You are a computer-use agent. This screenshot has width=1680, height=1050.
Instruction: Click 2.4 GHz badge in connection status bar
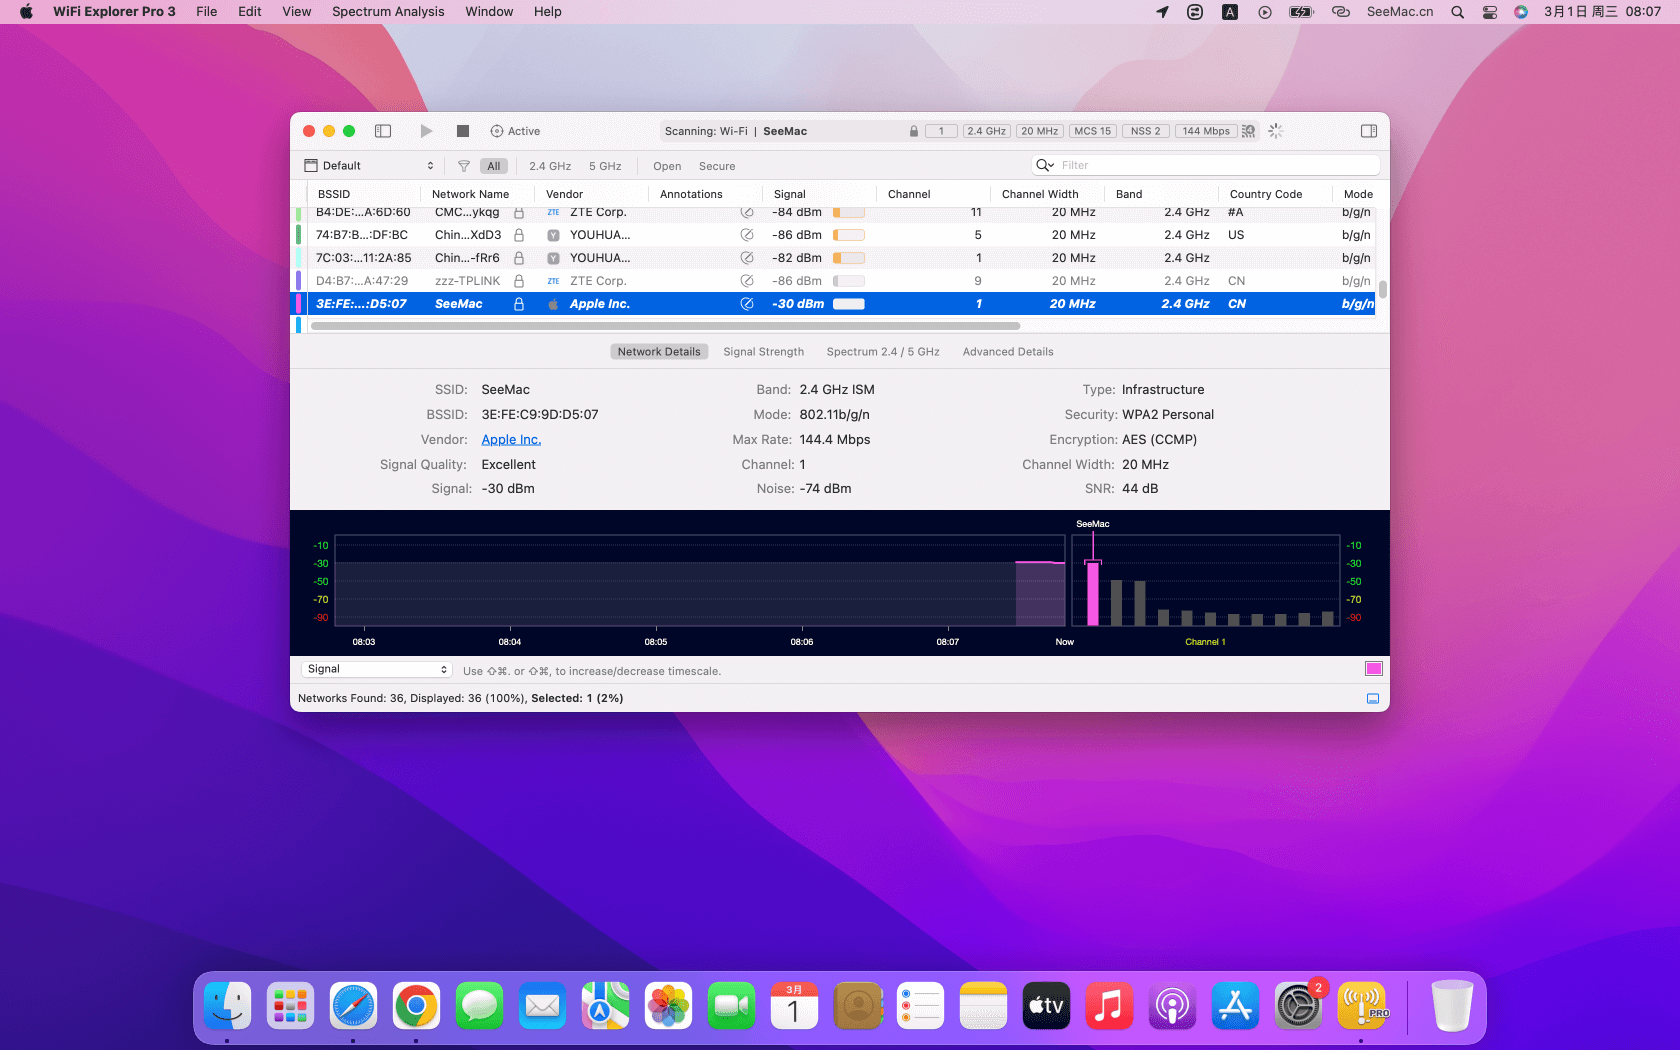[x=987, y=131]
